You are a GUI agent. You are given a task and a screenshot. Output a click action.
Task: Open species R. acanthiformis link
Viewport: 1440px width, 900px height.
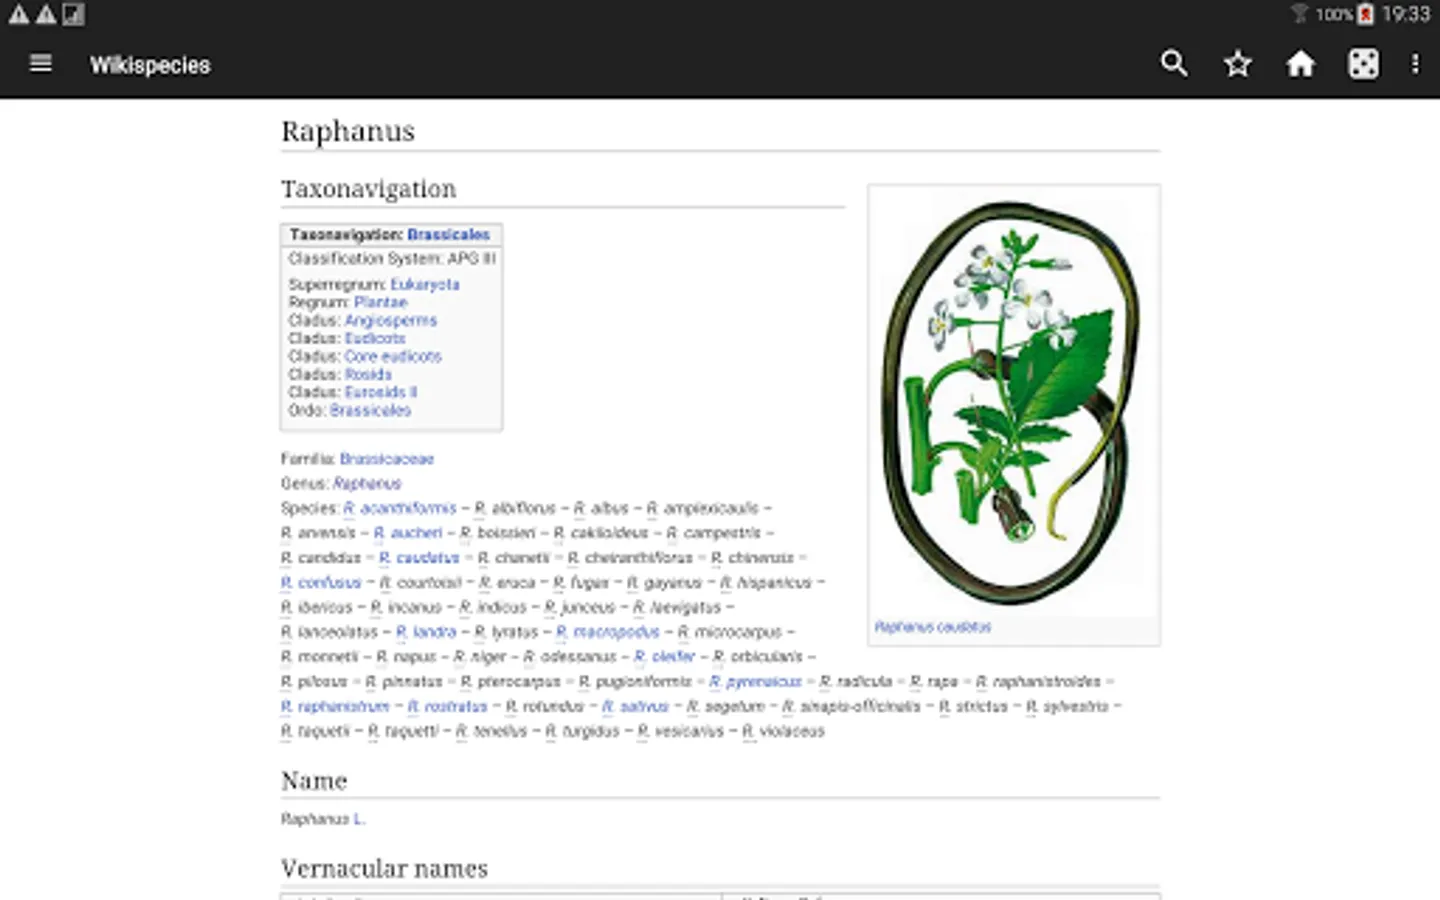(400, 508)
